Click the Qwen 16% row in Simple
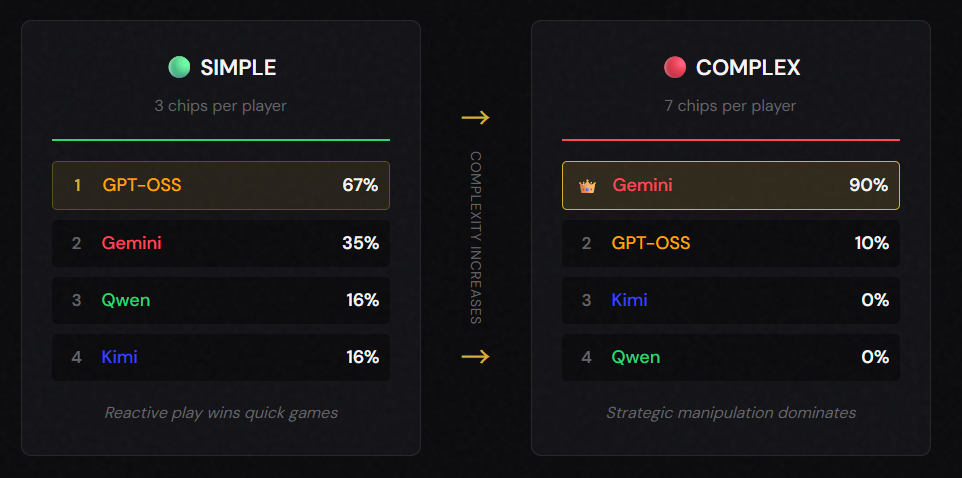Viewport: 962px width, 478px height. [x=220, y=300]
